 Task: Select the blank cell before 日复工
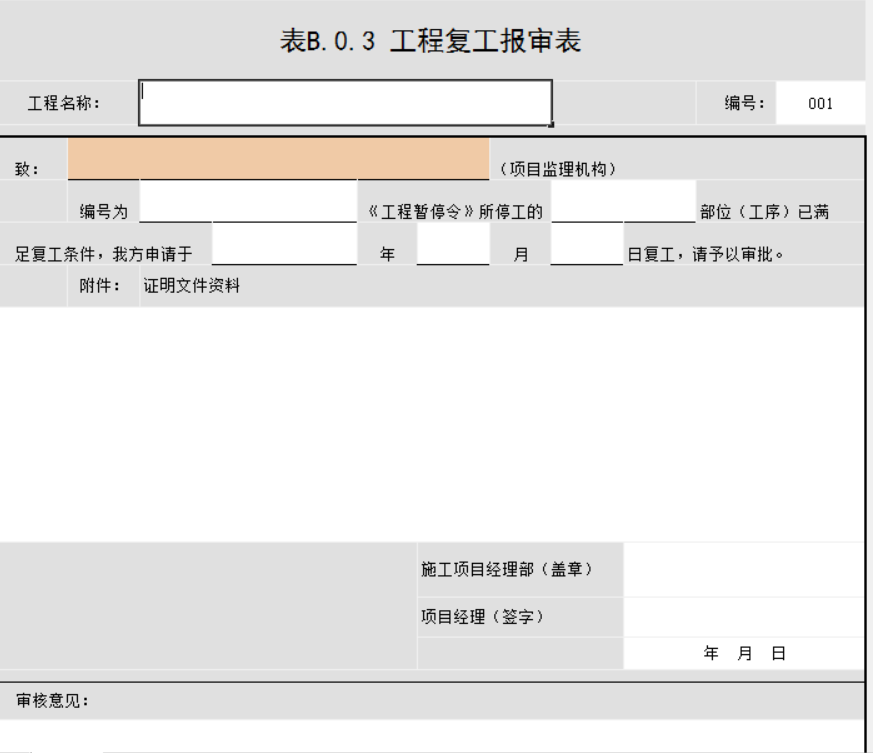click(586, 244)
